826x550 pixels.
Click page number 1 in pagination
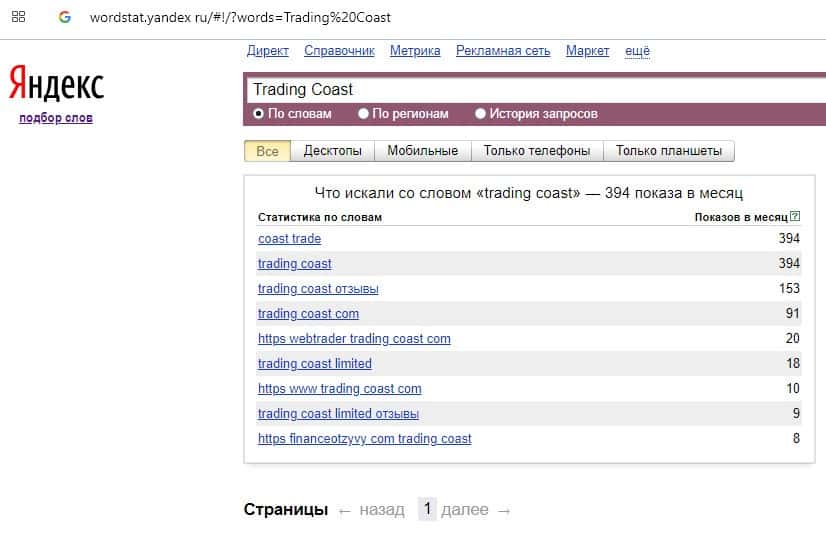click(427, 509)
